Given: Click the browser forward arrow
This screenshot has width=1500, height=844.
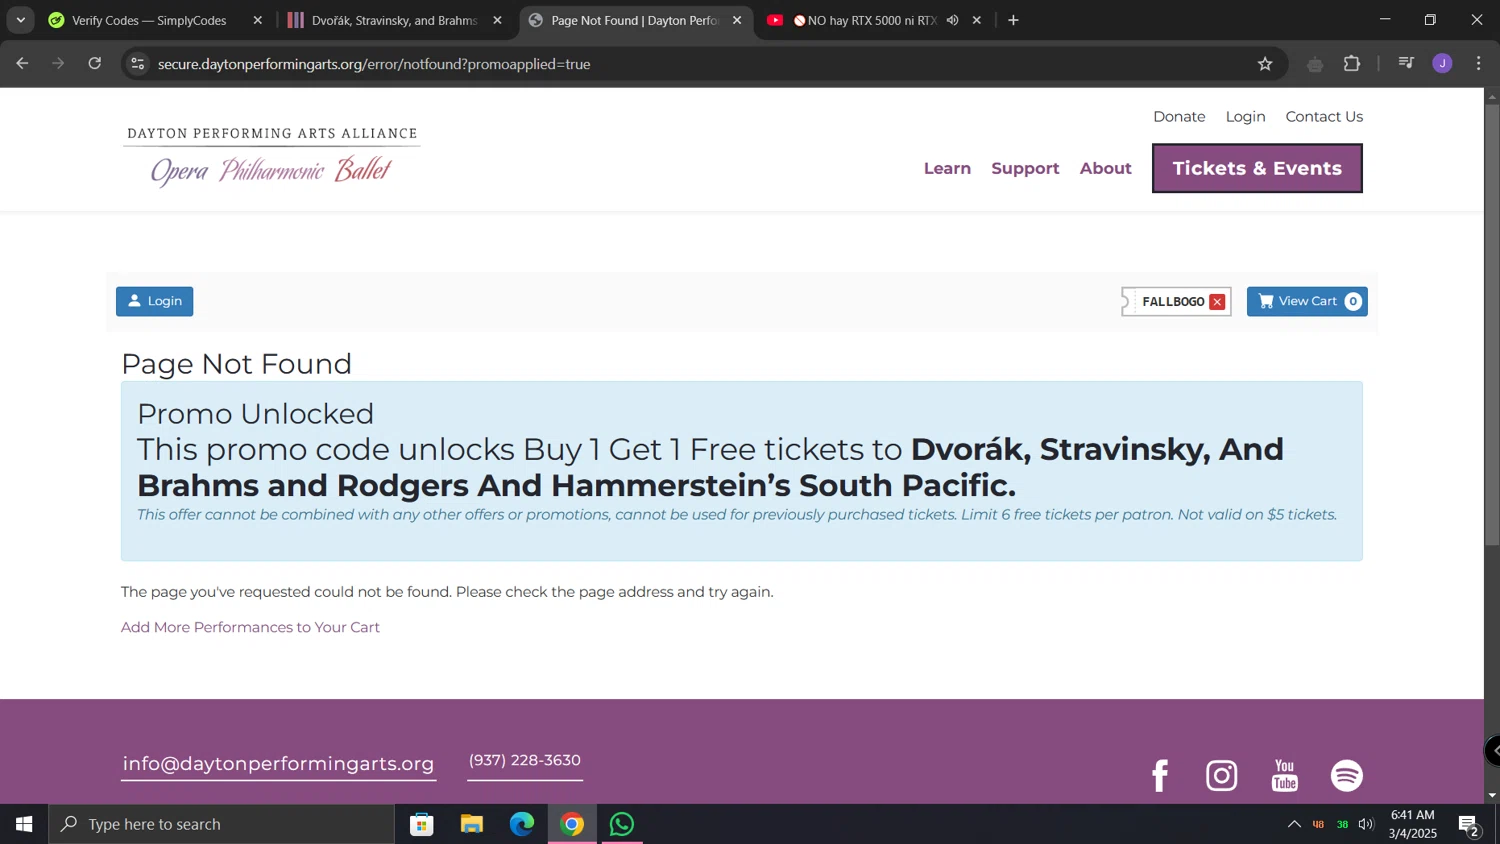Looking at the screenshot, I should [x=58, y=64].
